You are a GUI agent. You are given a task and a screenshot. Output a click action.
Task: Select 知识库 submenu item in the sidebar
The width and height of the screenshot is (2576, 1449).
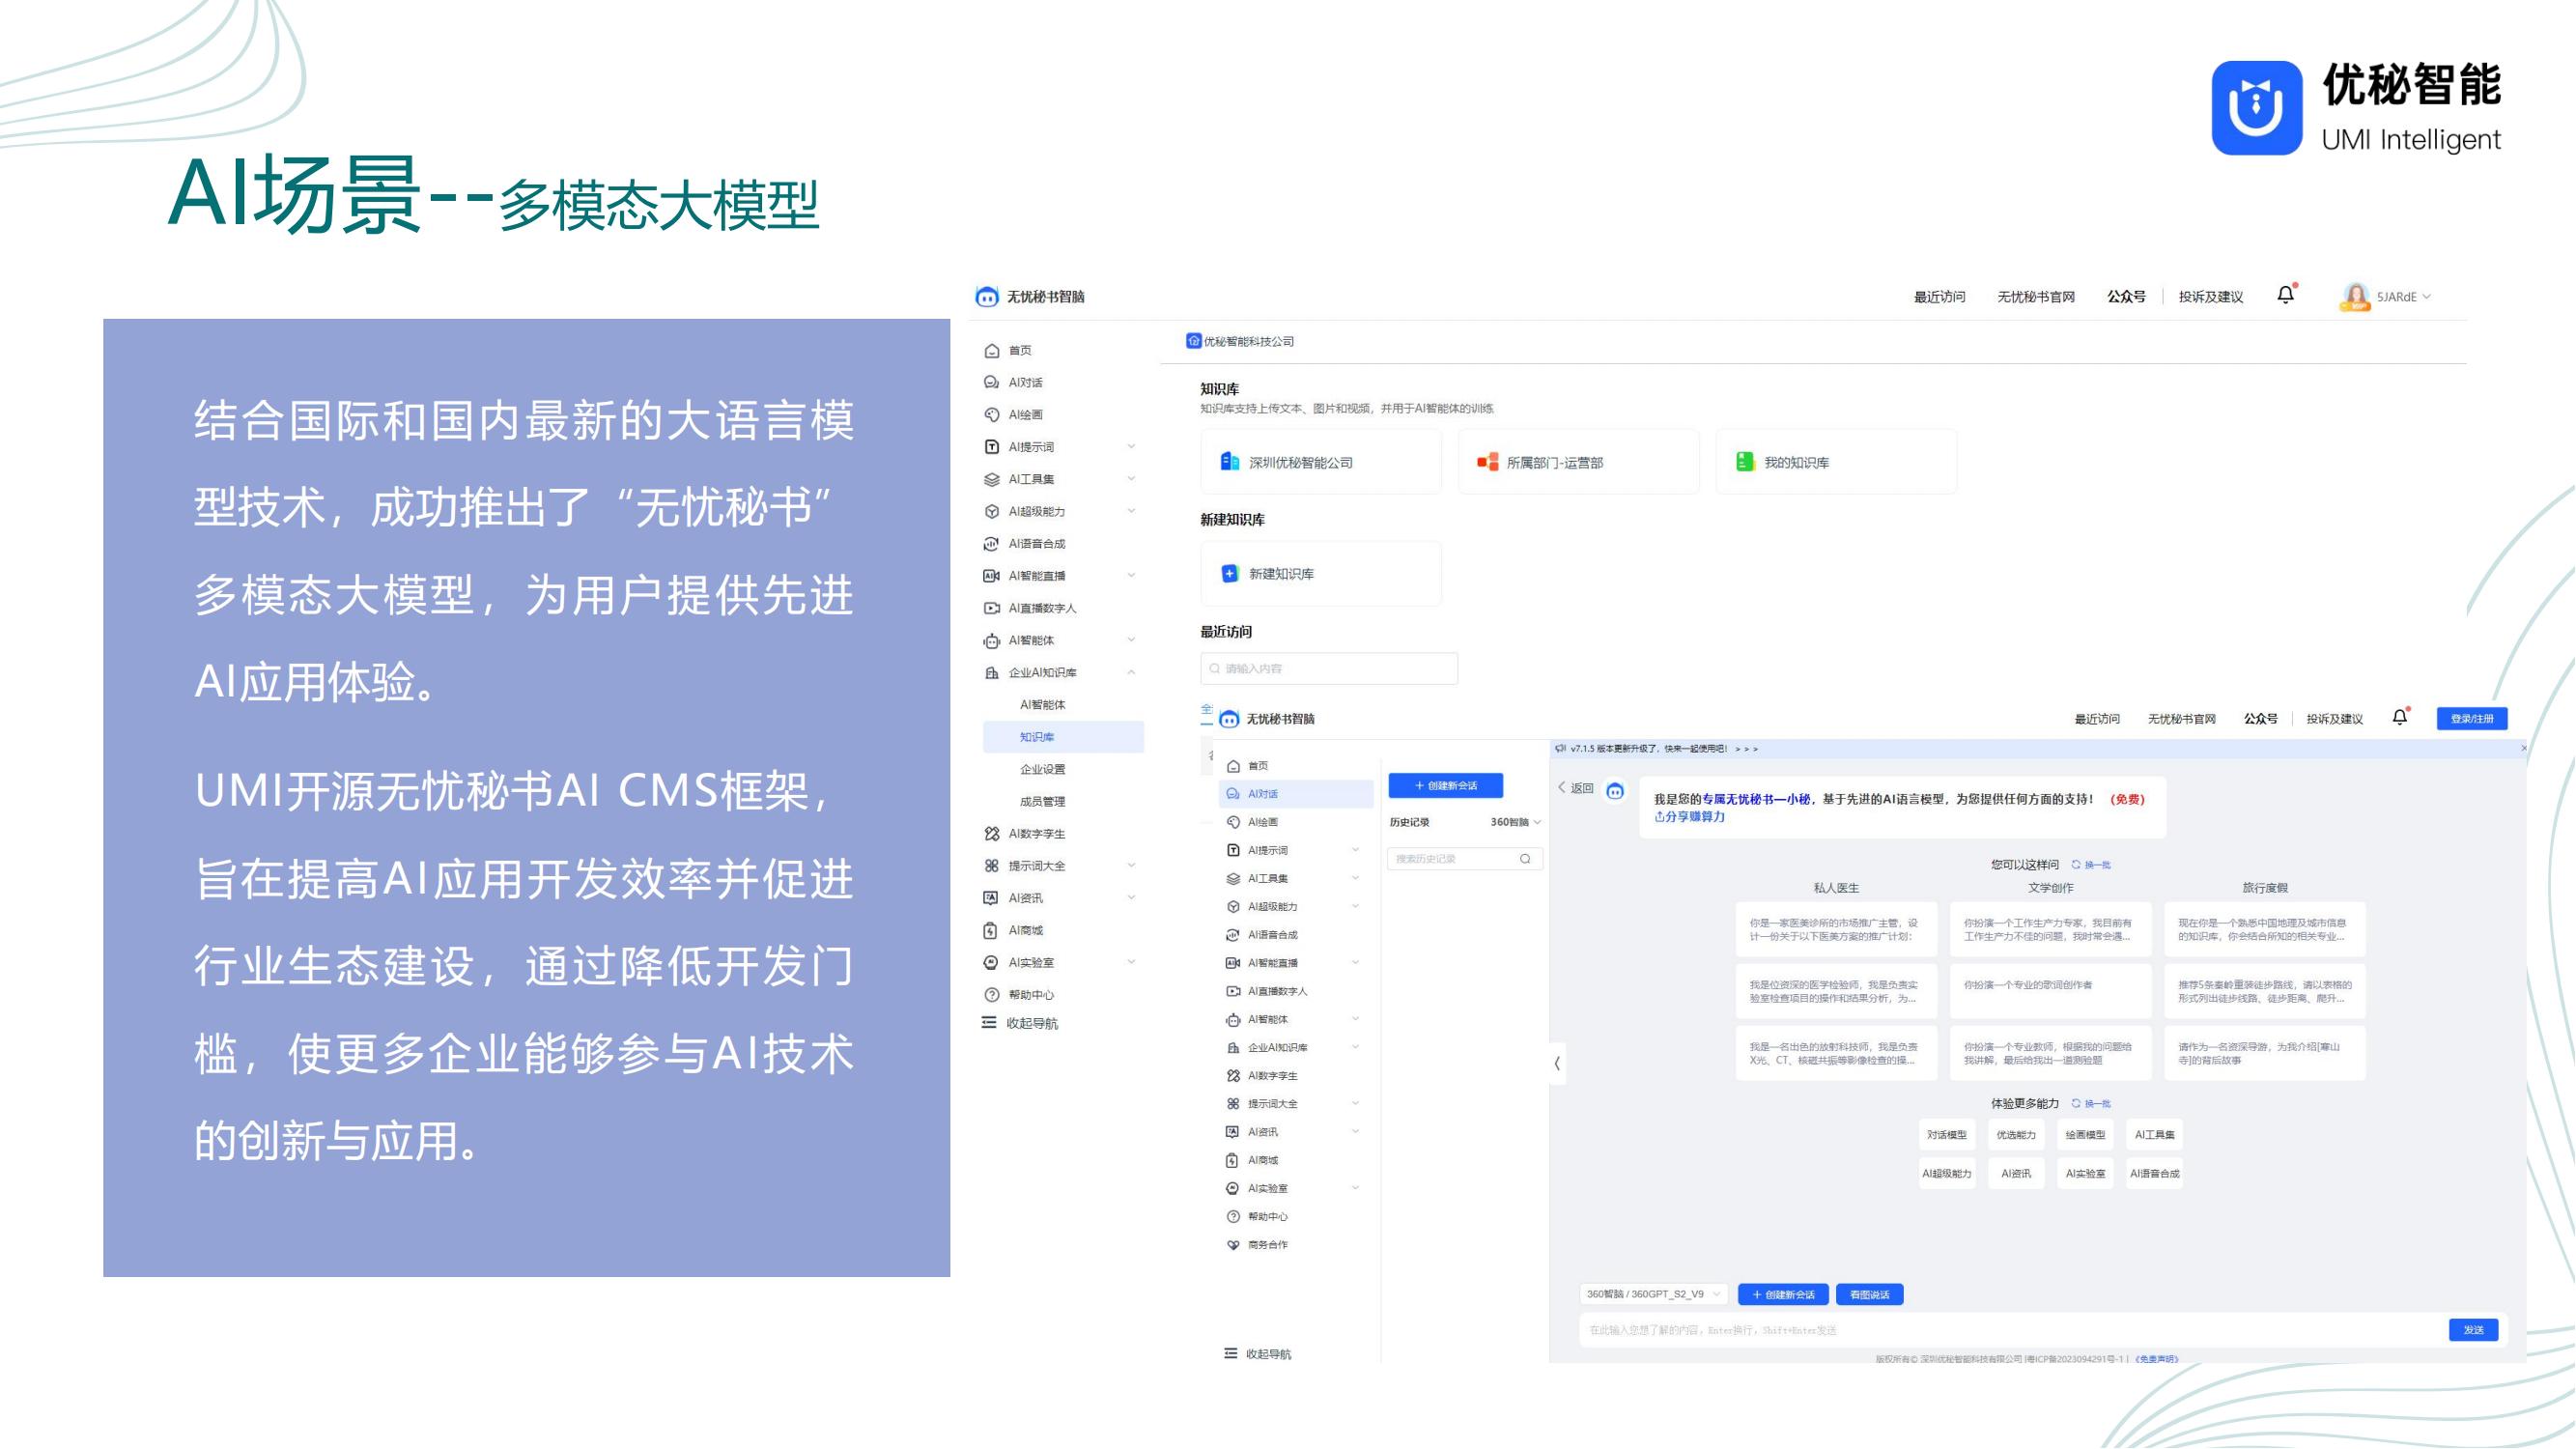tap(1036, 737)
